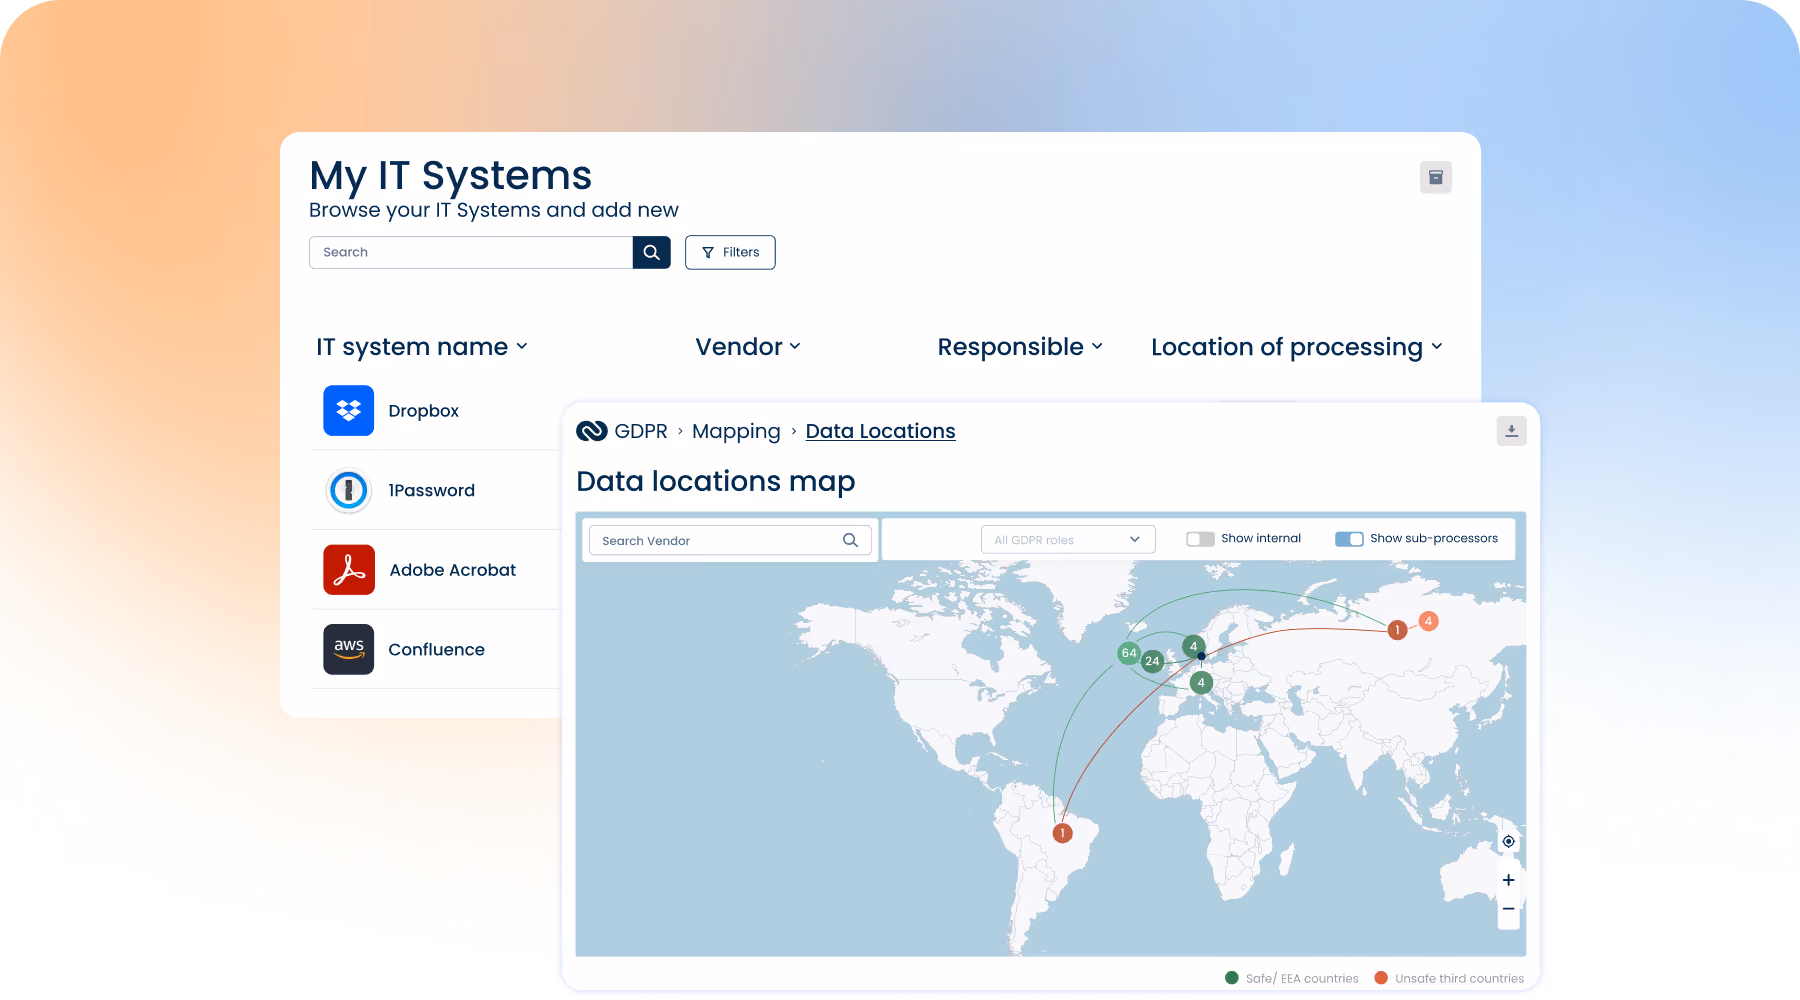The height and width of the screenshot is (1000, 1800).
Task: Toggle the Show internal switch
Action: [1200, 539]
